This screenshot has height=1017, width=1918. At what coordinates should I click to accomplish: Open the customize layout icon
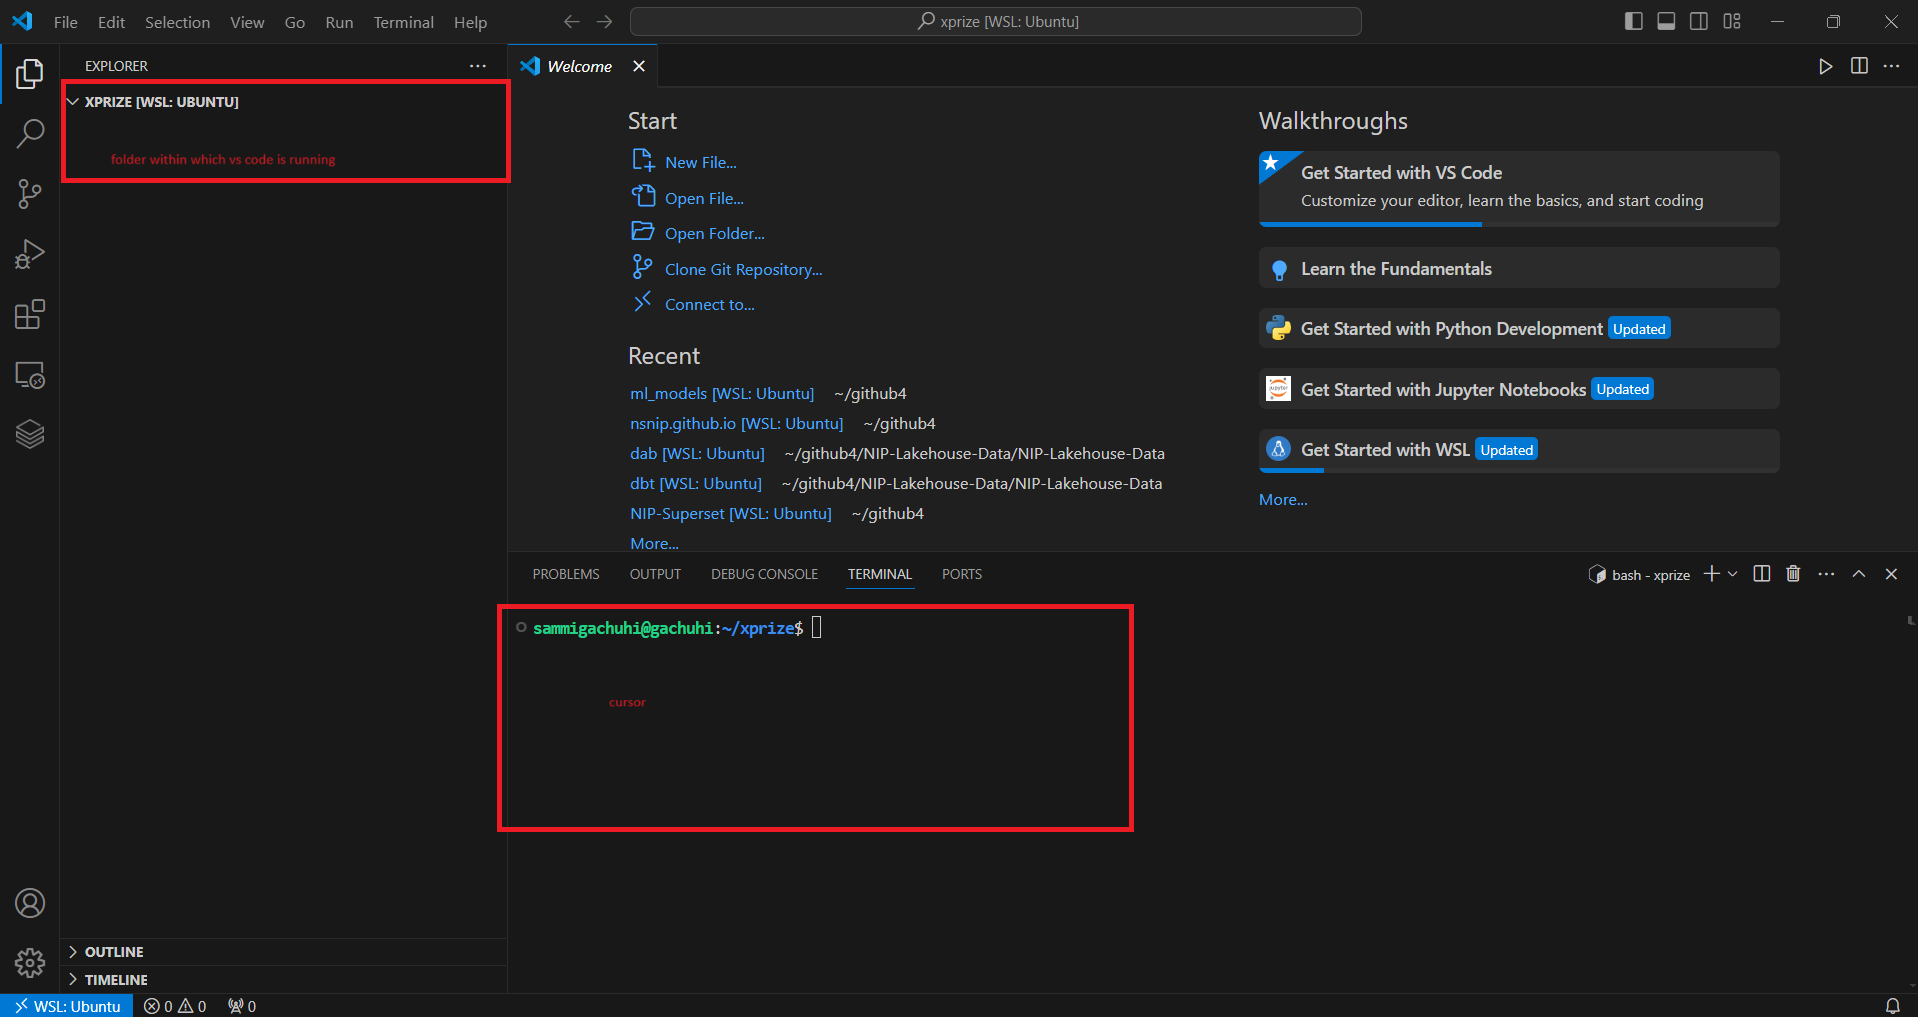(x=1732, y=21)
